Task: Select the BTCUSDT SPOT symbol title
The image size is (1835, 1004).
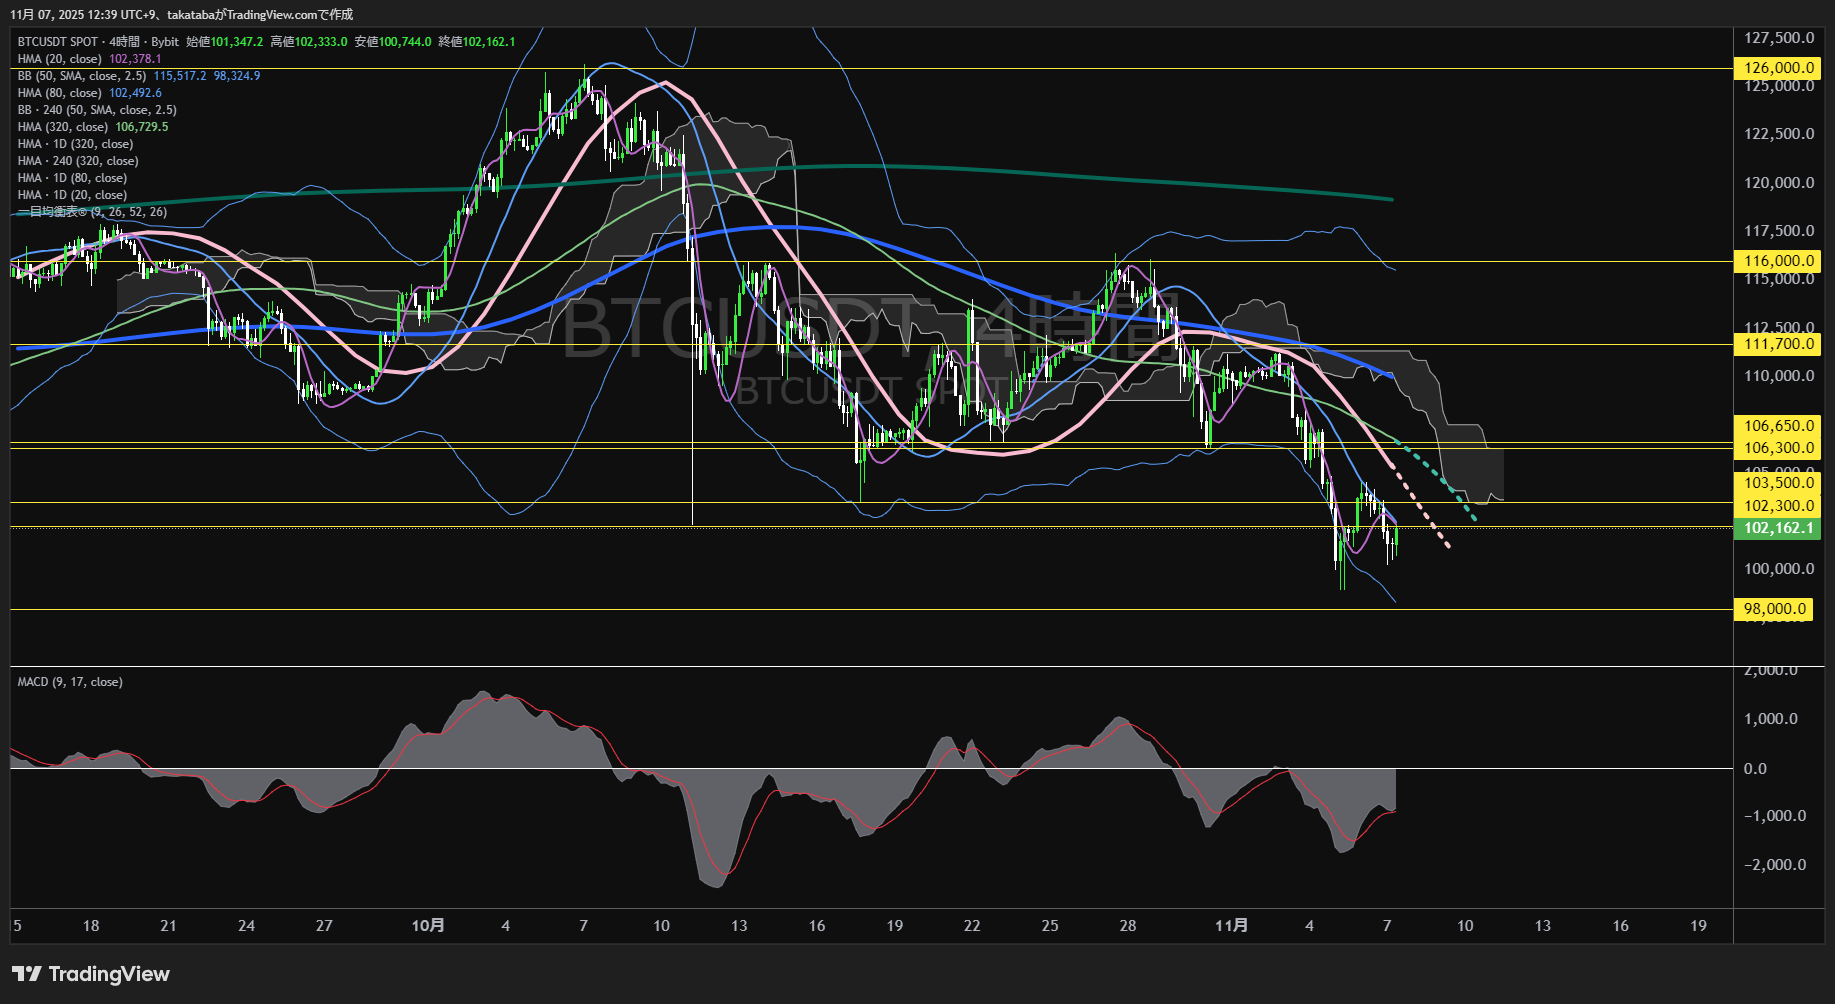Action: [x=58, y=42]
